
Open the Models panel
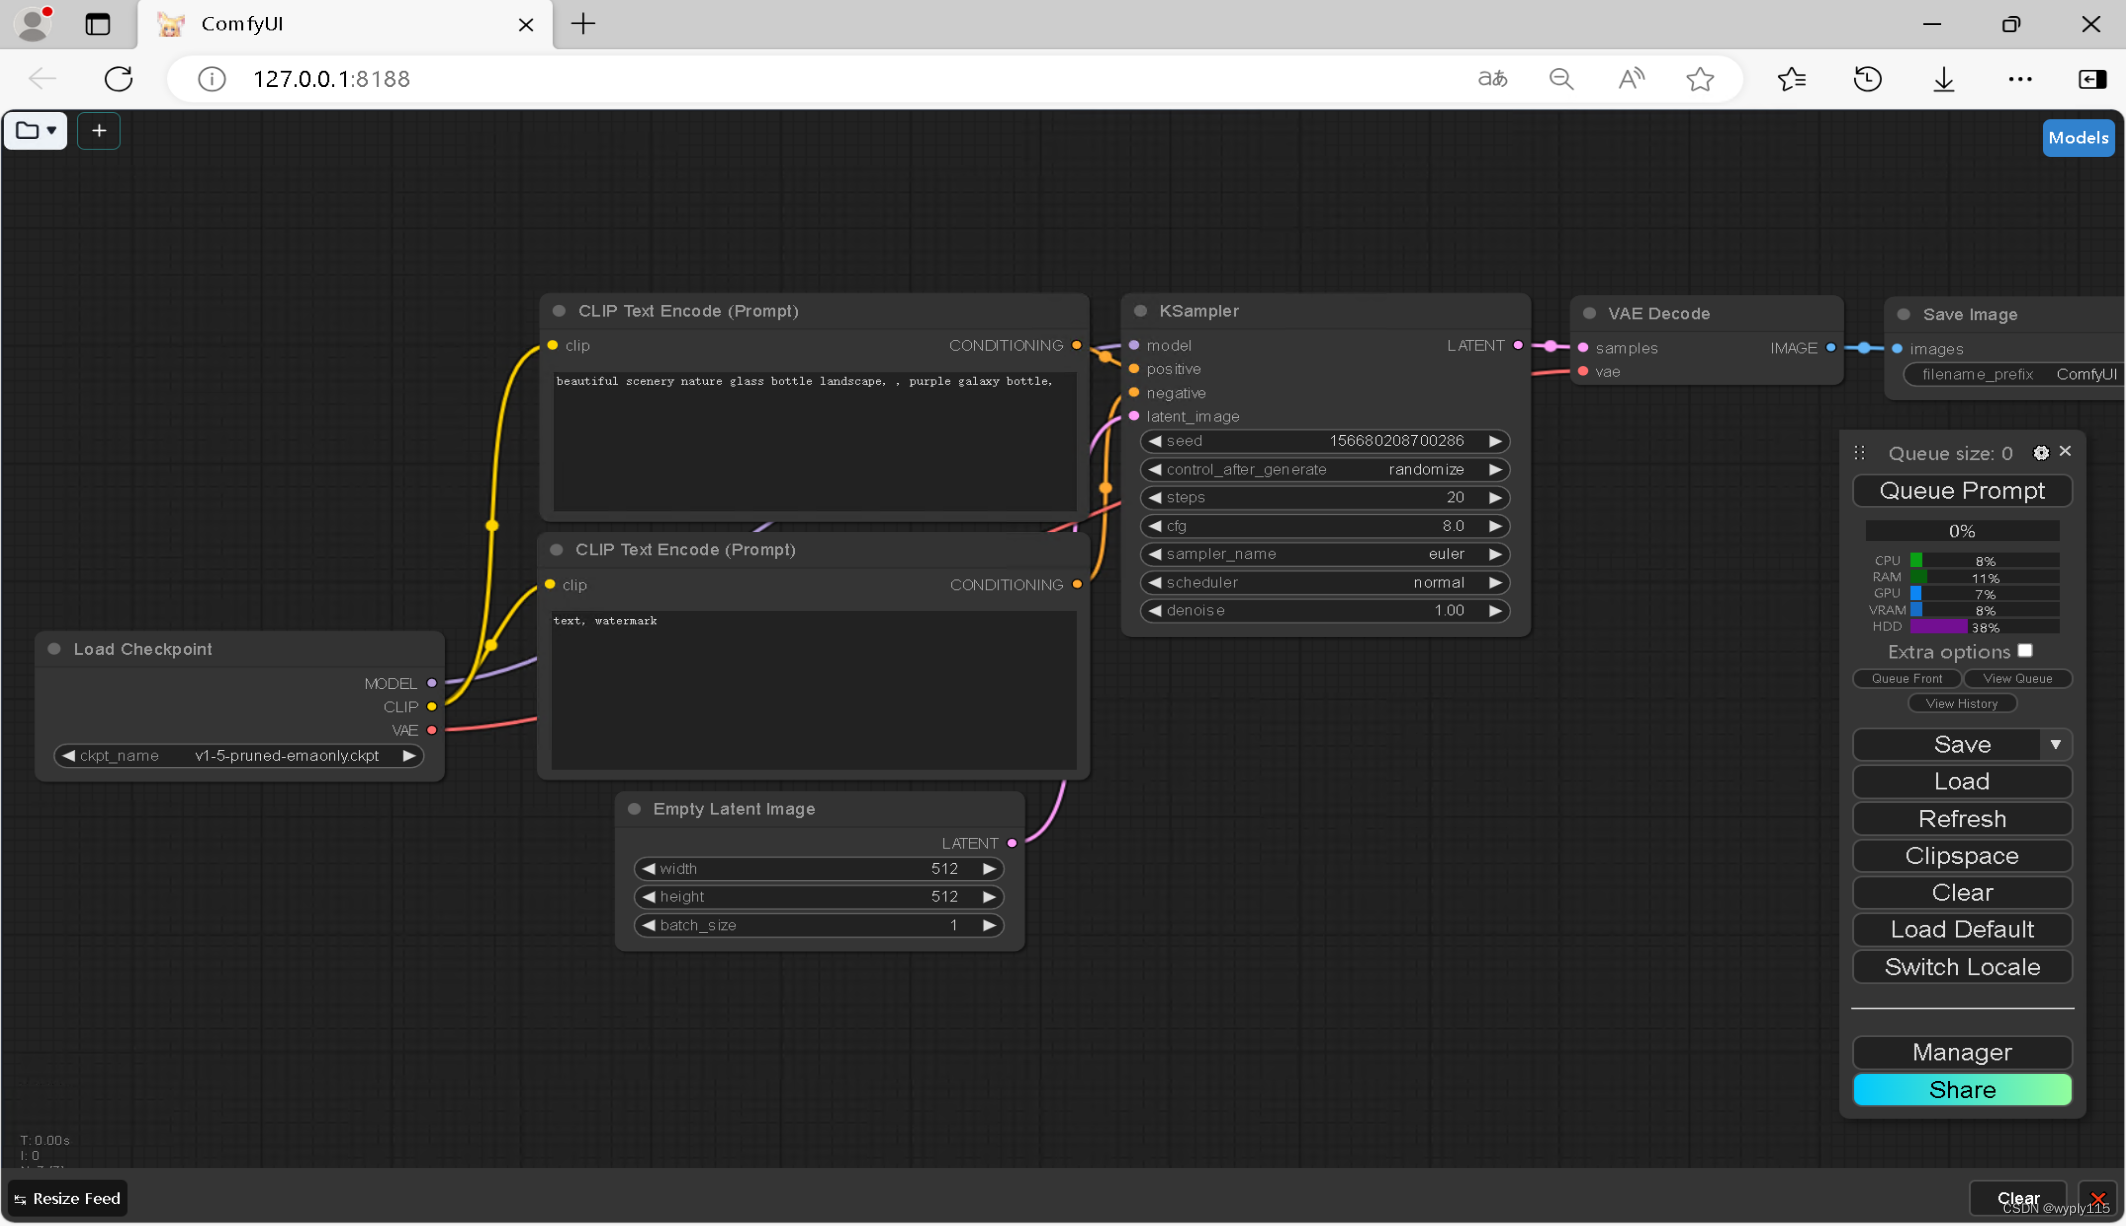click(x=2078, y=138)
